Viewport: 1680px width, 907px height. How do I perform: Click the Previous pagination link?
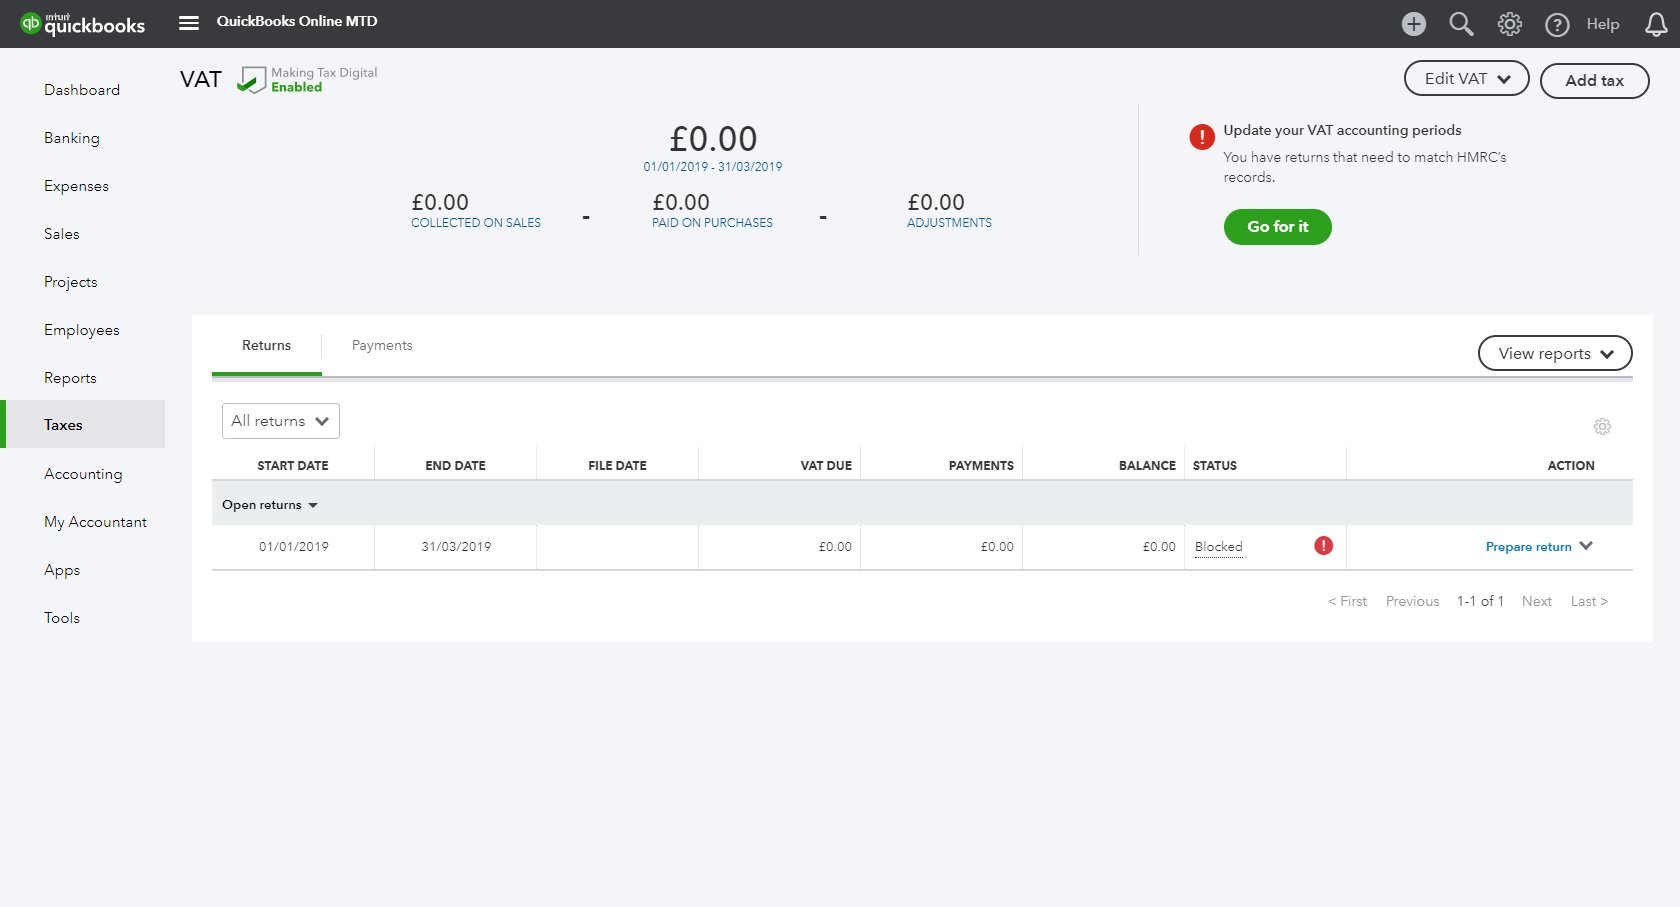click(1413, 601)
